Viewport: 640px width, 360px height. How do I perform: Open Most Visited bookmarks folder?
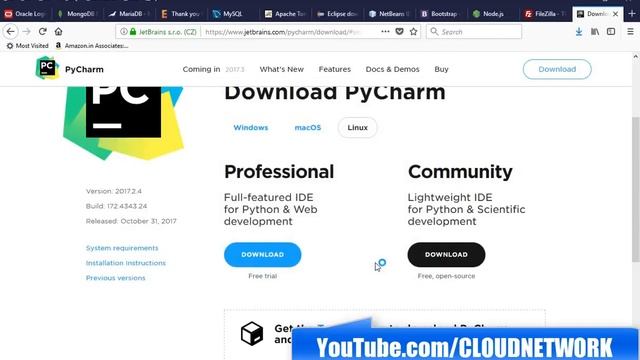[27, 46]
